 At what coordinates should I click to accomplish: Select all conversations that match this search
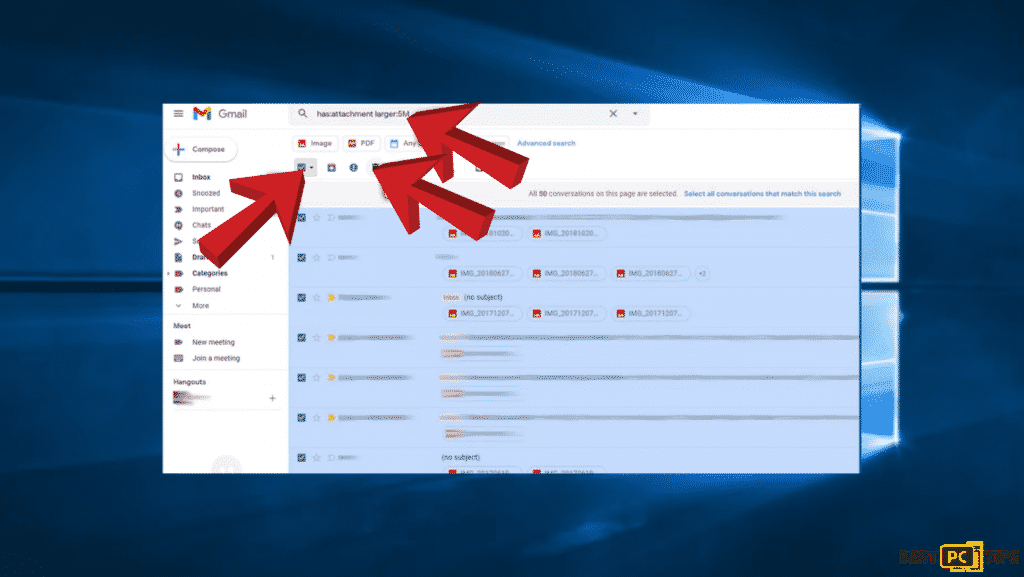pyautogui.click(x=762, y=194)
